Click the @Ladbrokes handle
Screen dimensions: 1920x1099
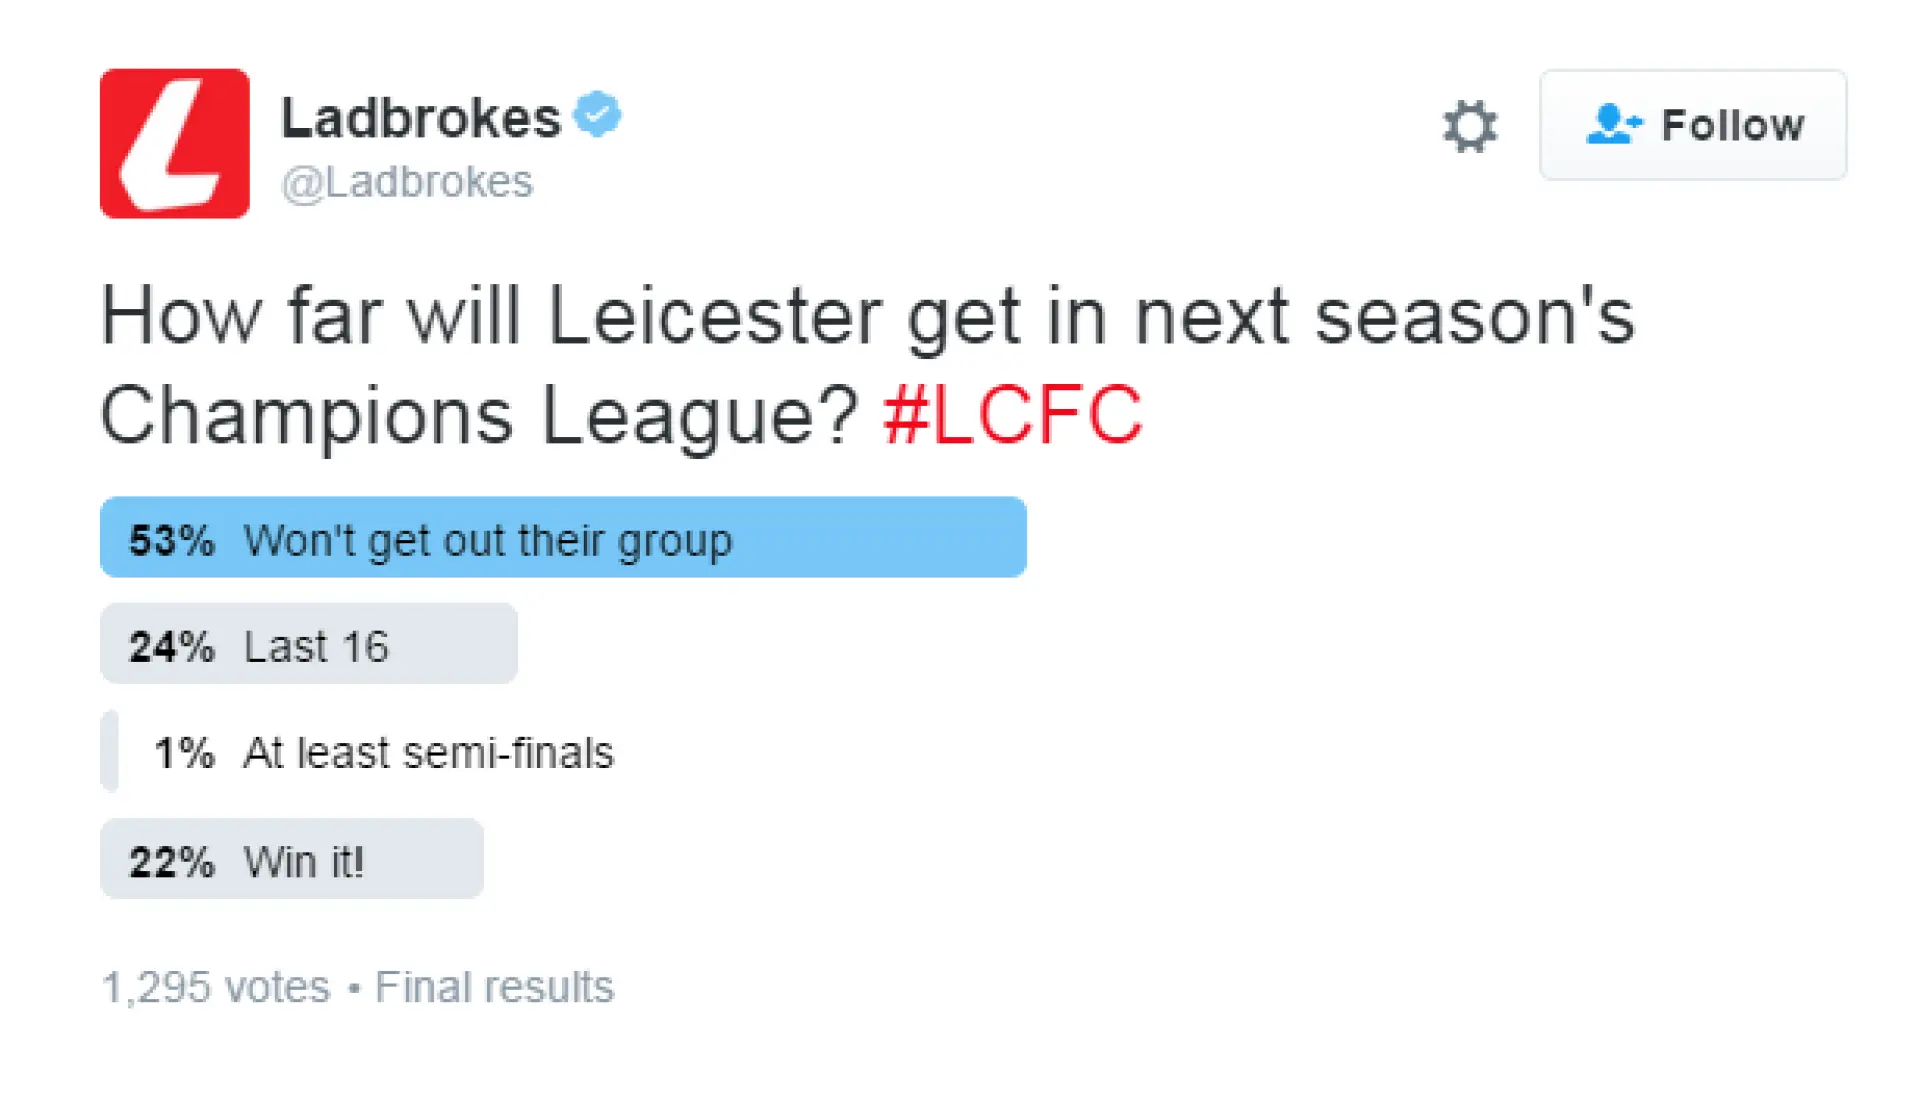pos(407,182)
